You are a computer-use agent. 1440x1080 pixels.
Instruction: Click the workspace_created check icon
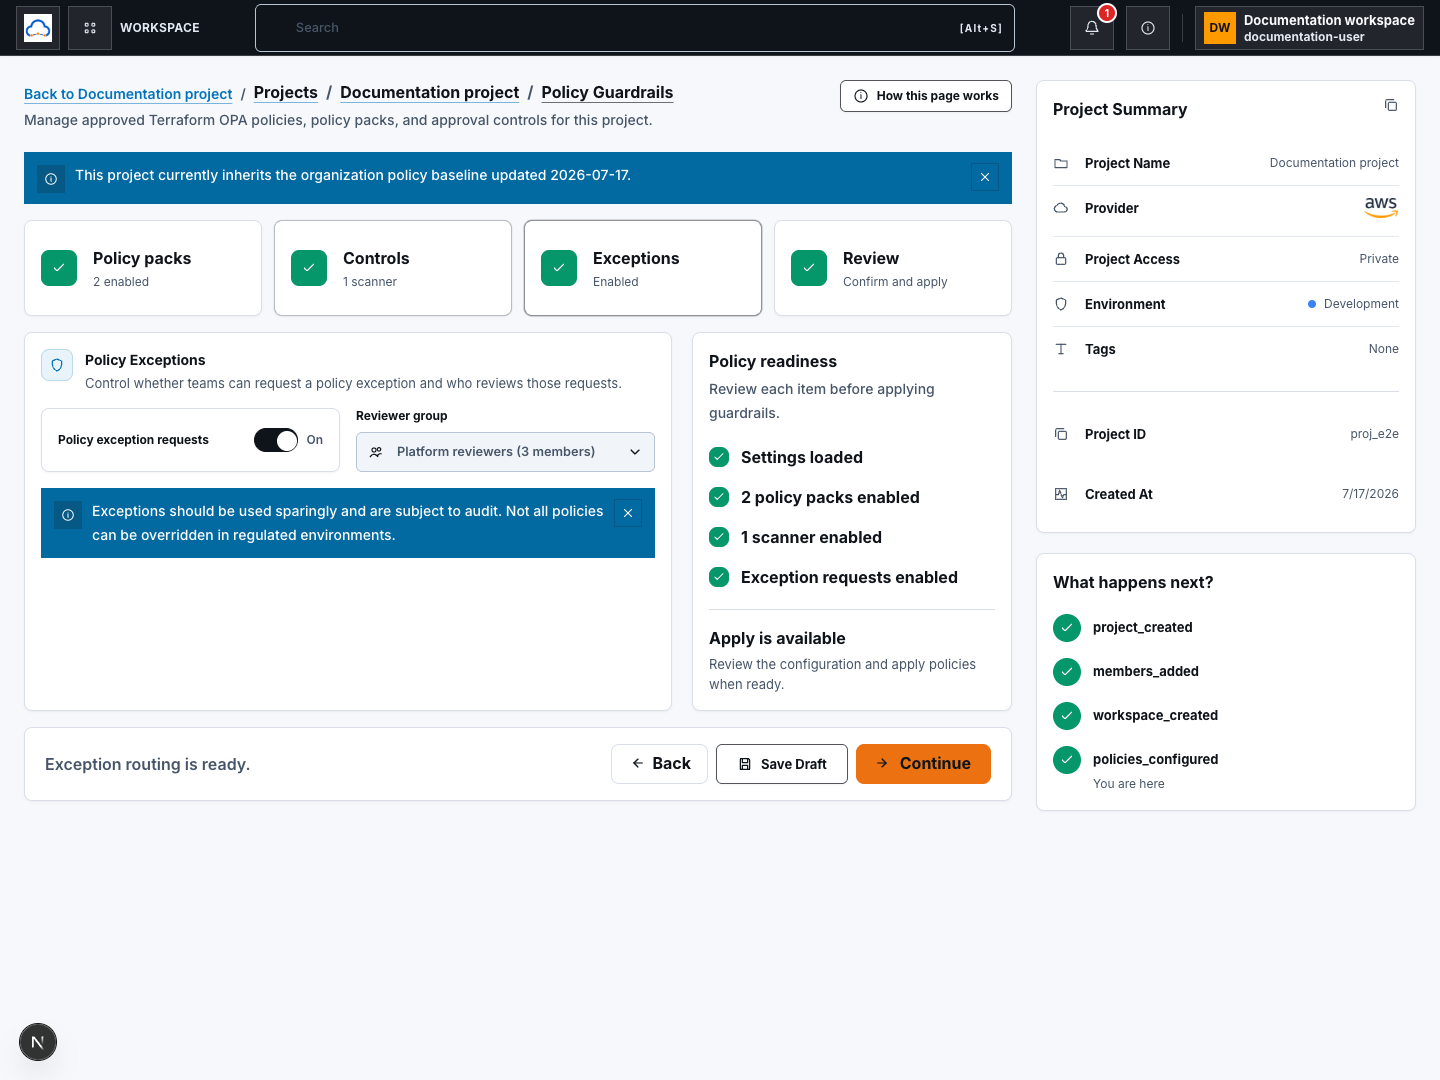(1067, 716)
